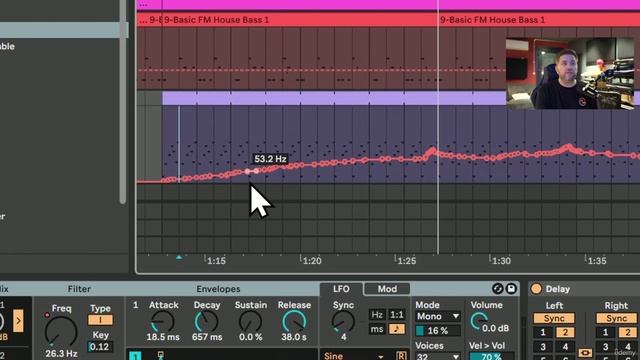Click the envelope loop marker icon
640x360 pixels.
point(160,356)
